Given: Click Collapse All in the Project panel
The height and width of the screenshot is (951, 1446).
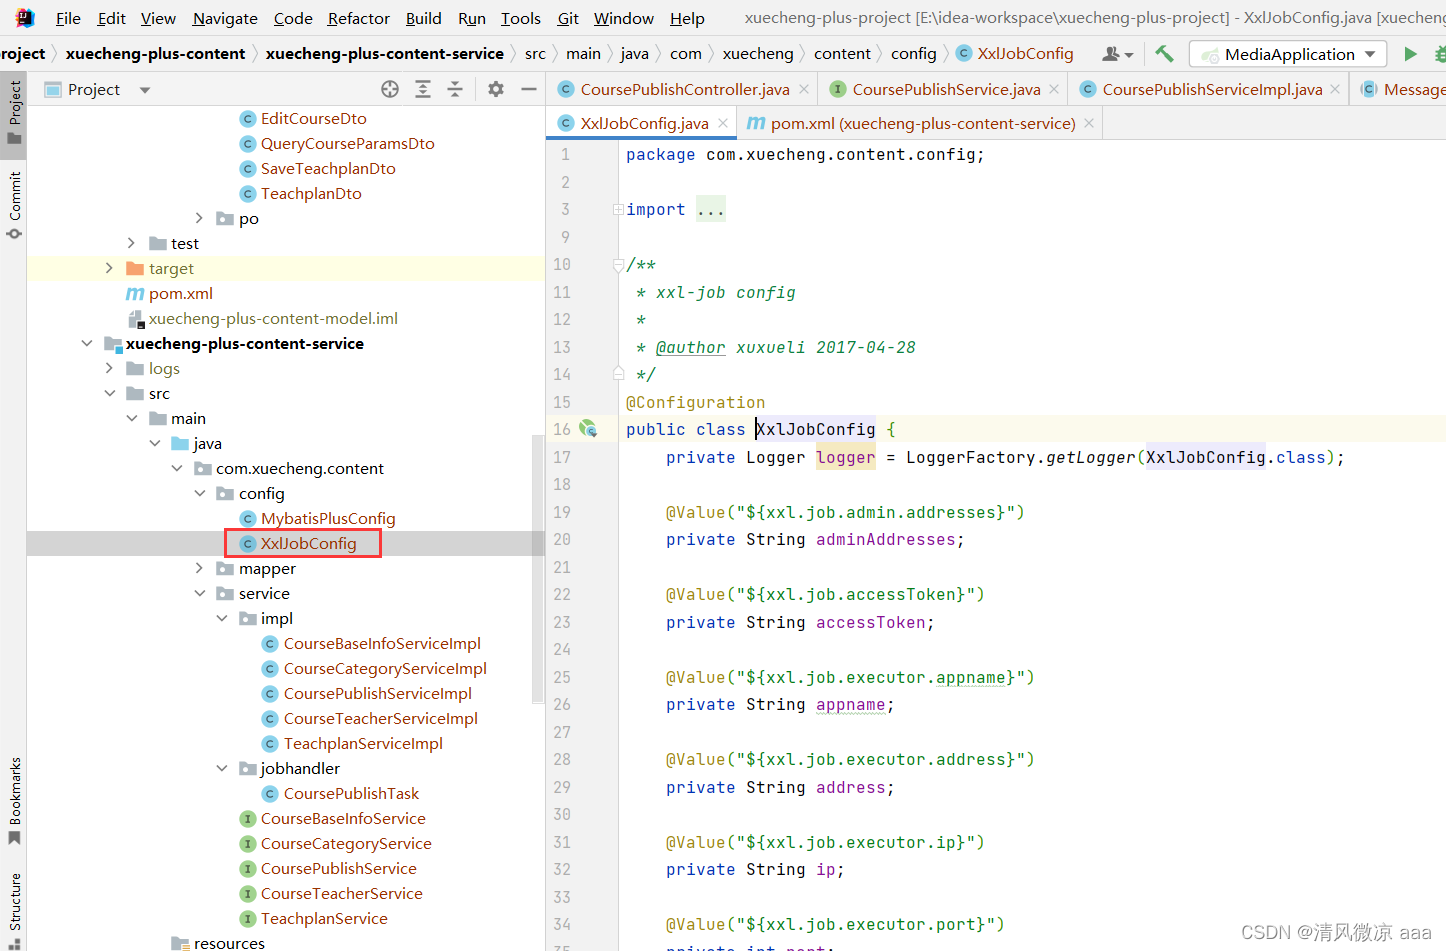Looking at the screenshot, I should 455,89.
